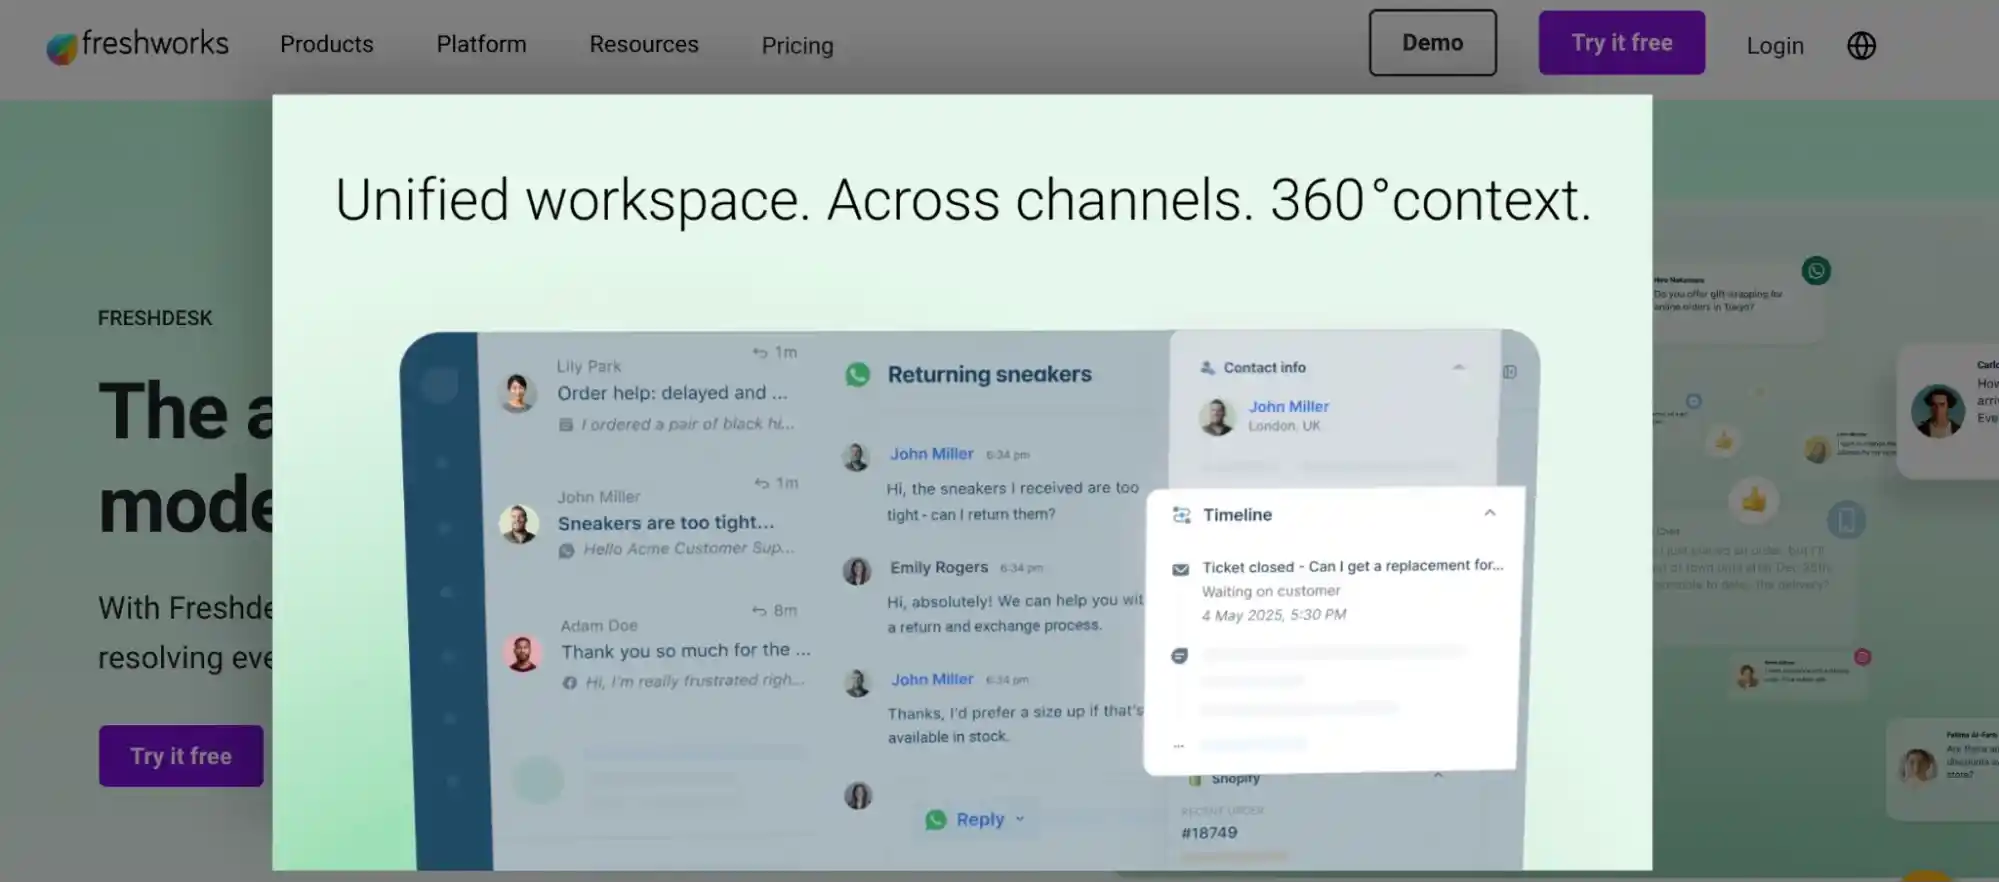Click the ellipsis icon at Timeline bottom
The image size is (1999, 883).
(x=1179, y=746)
